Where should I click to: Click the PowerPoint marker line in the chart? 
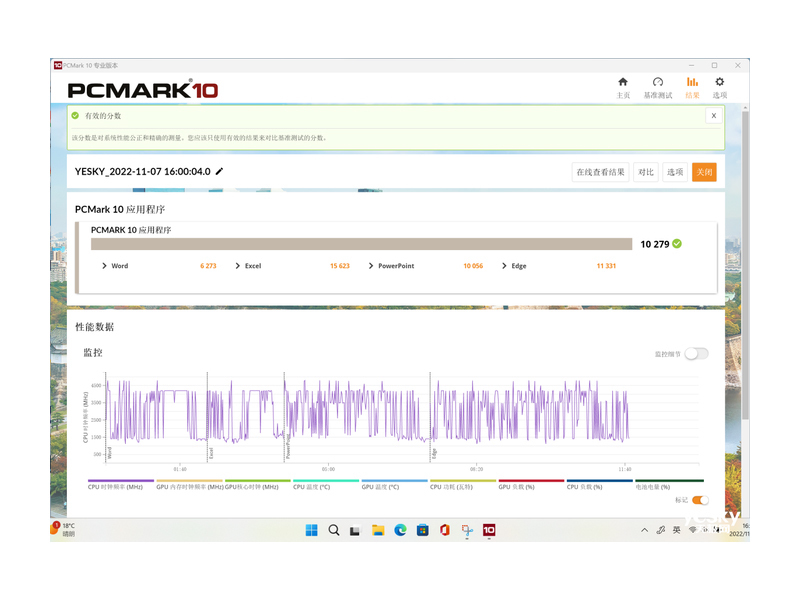284,416
